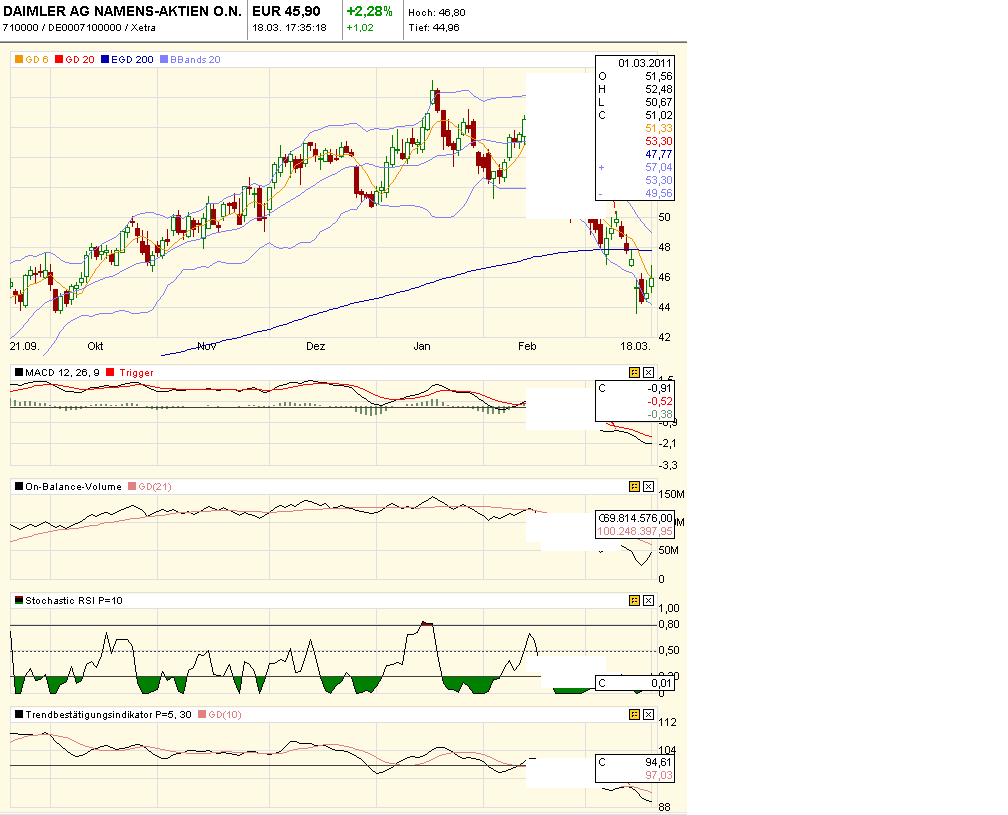Click the black MACD legend swatch

pyautogui.click(x=19, y=372)
